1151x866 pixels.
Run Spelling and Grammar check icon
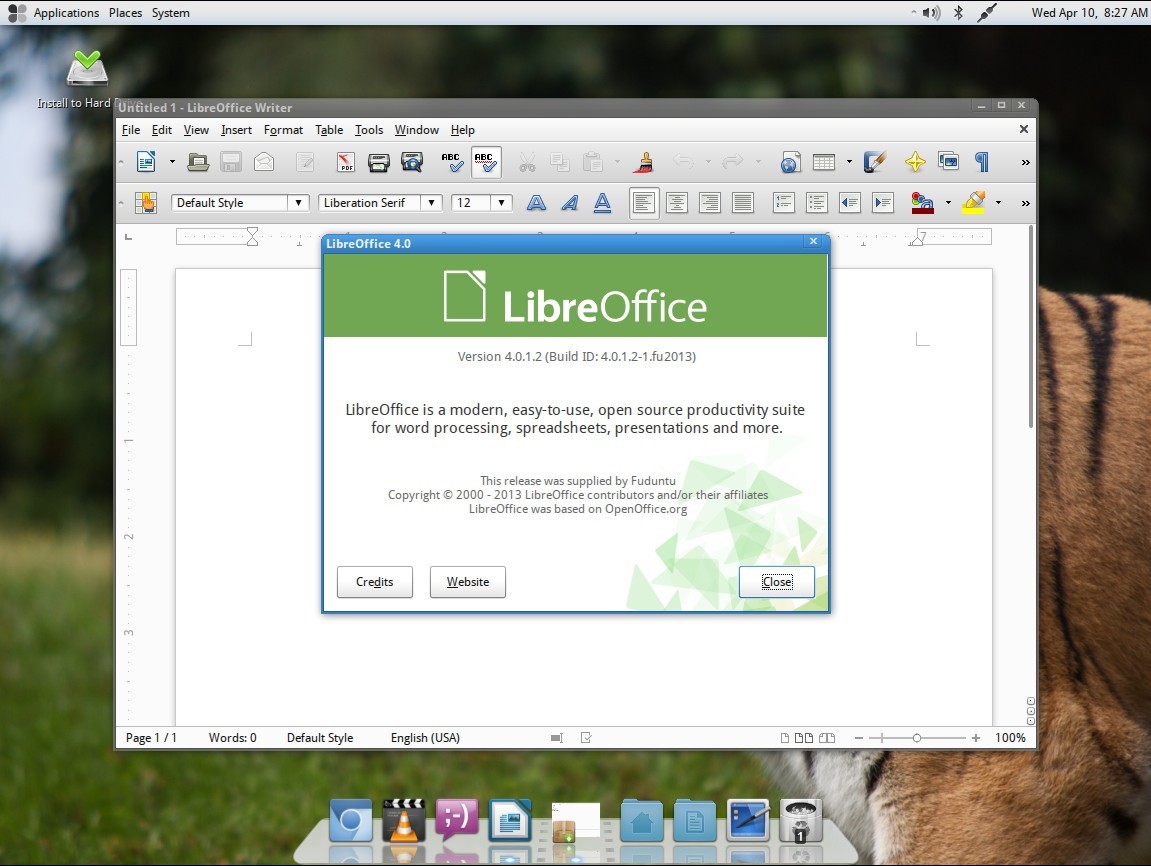click(451, 161)
